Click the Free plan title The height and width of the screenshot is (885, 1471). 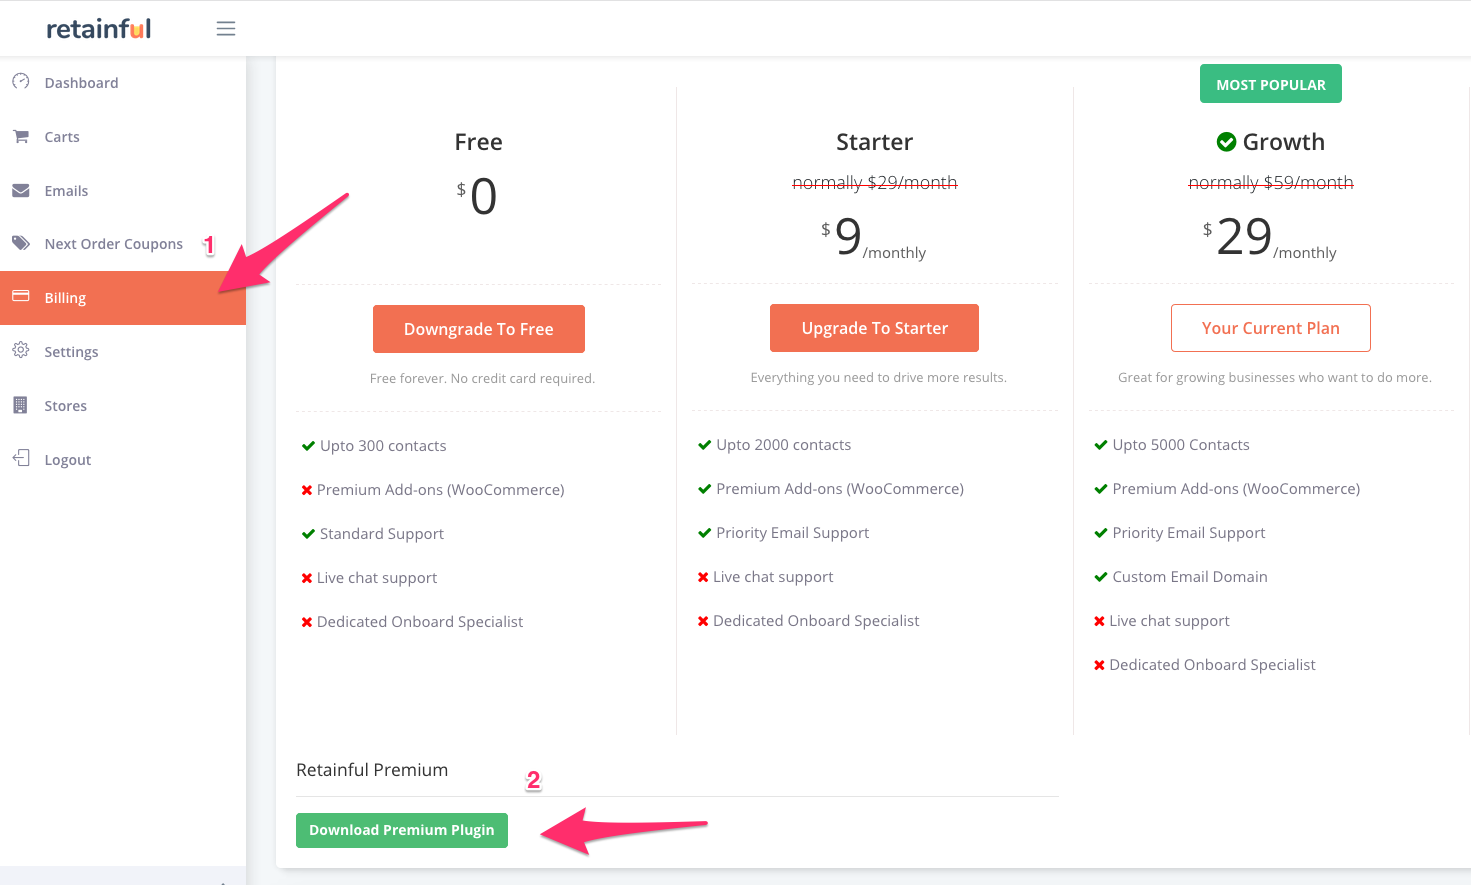[479, 142]
